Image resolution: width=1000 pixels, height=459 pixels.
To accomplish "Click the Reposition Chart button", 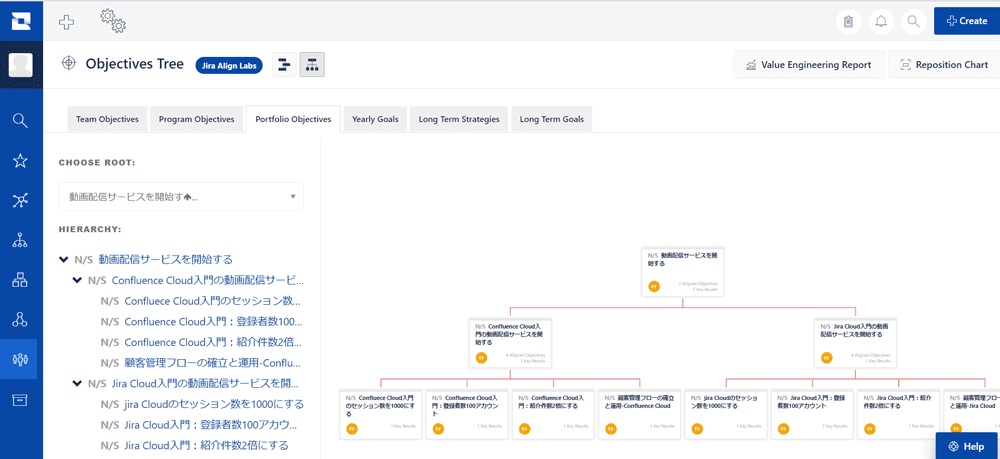I will click(x=945, y=64).
